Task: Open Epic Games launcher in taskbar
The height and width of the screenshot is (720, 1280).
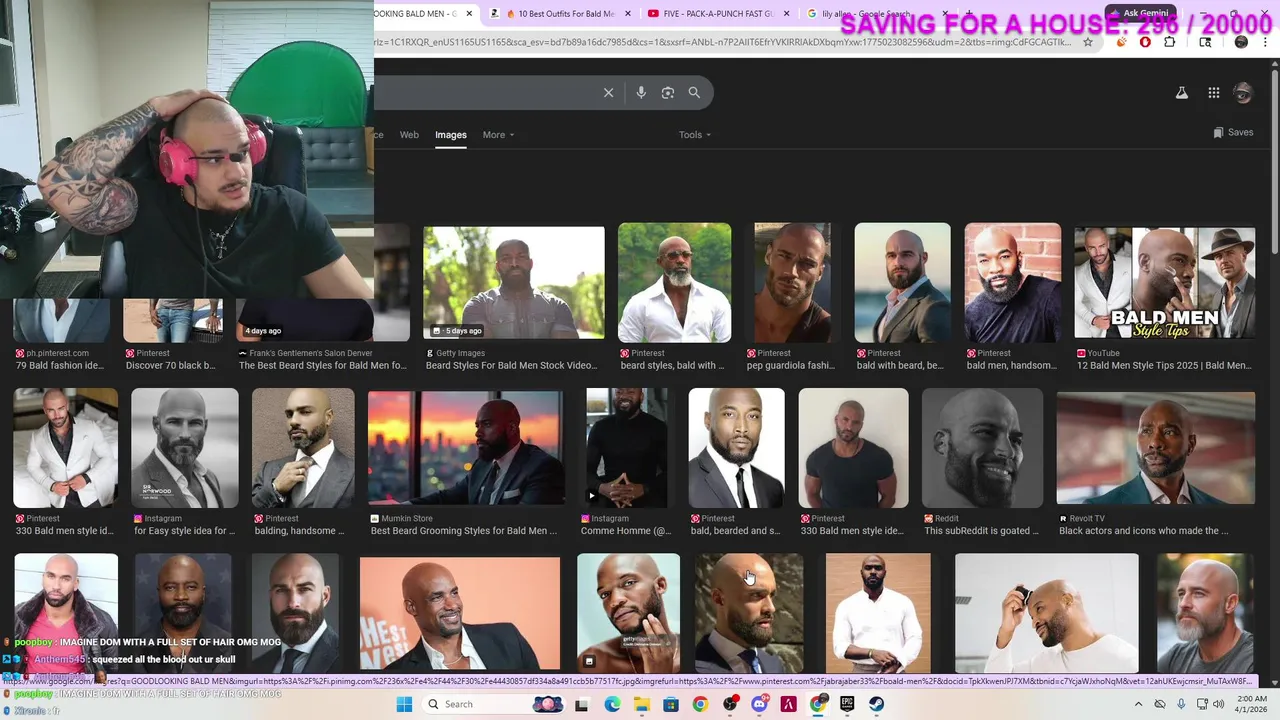Action: point(847,704)
